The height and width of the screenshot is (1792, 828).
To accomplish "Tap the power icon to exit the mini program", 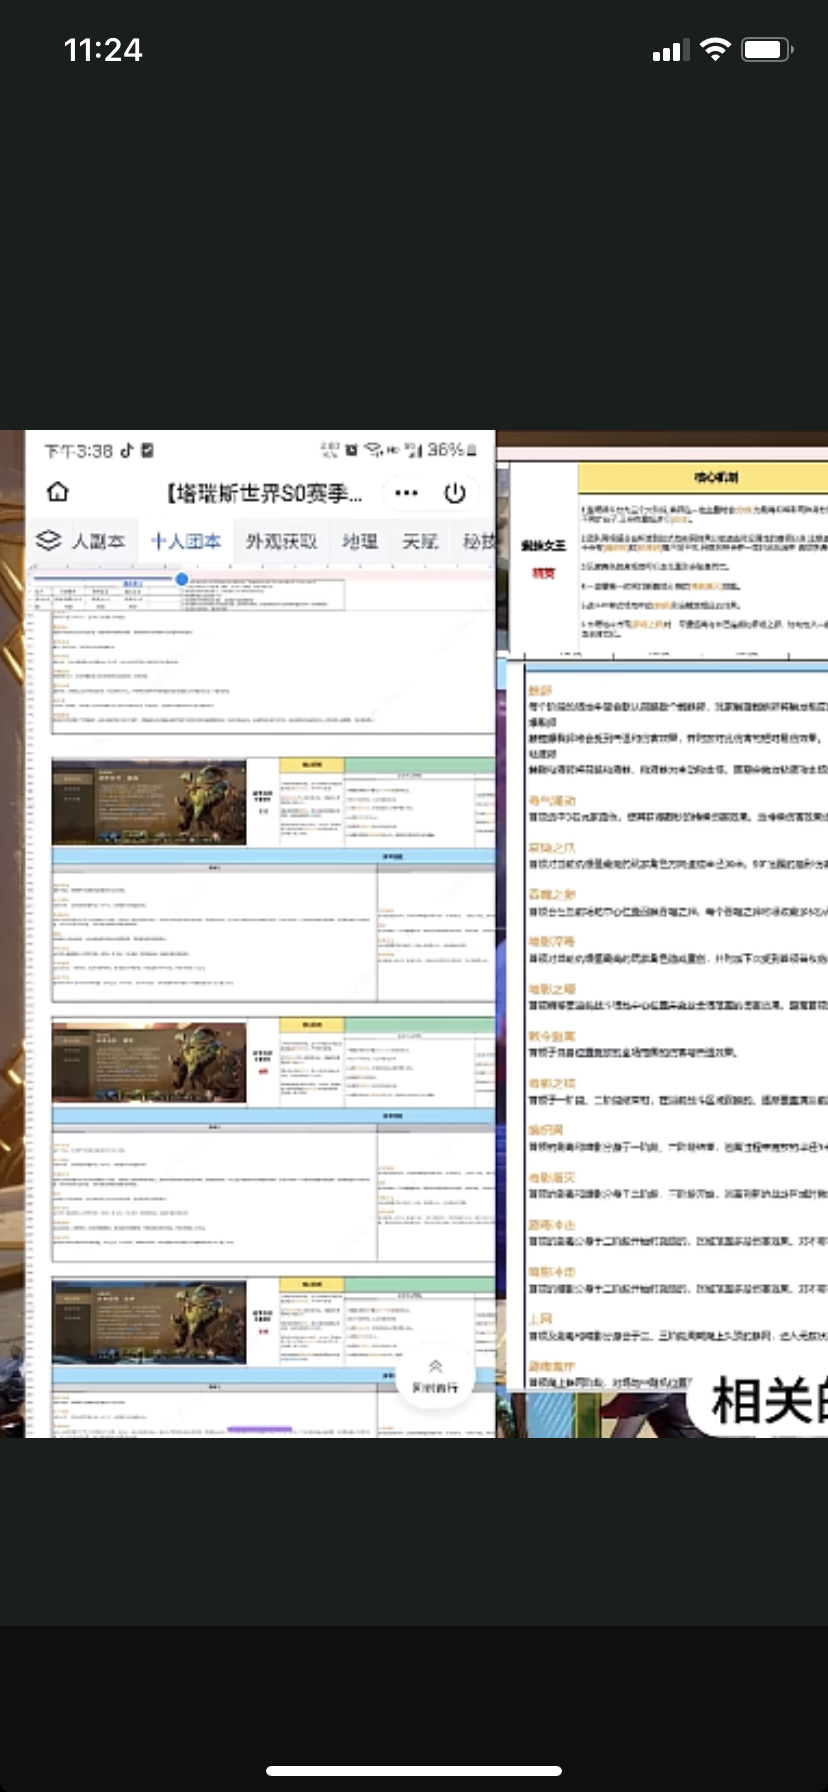I will point(455,492).
